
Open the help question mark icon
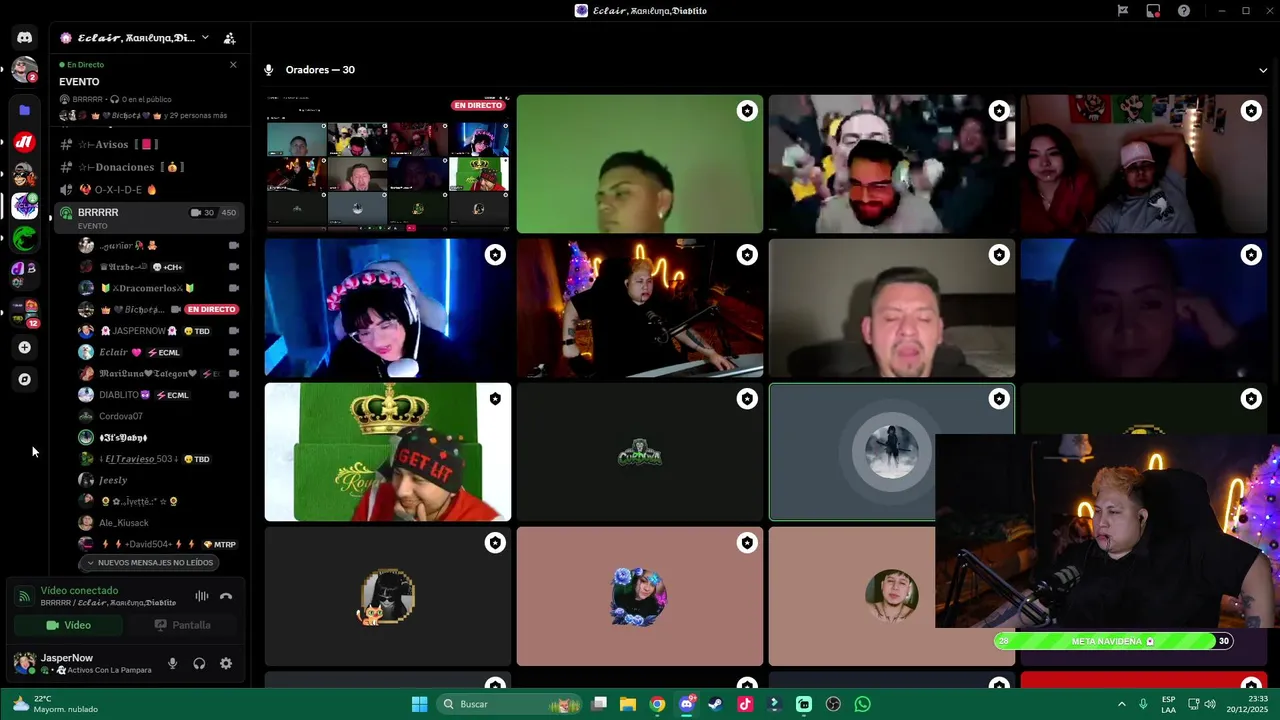pos(1184,11)
